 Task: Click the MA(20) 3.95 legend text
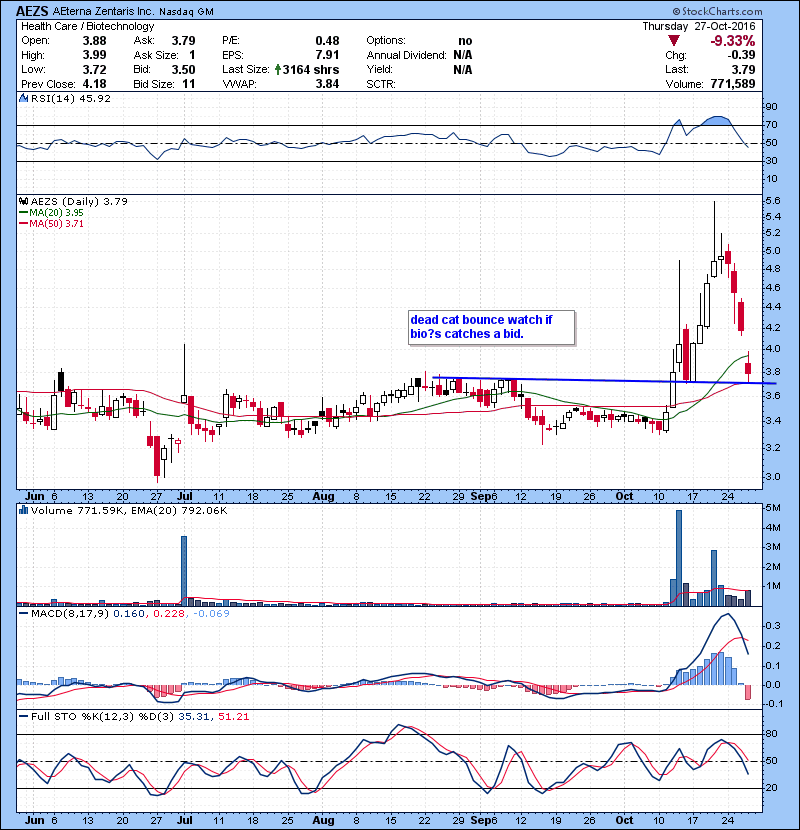click(56, 213)
